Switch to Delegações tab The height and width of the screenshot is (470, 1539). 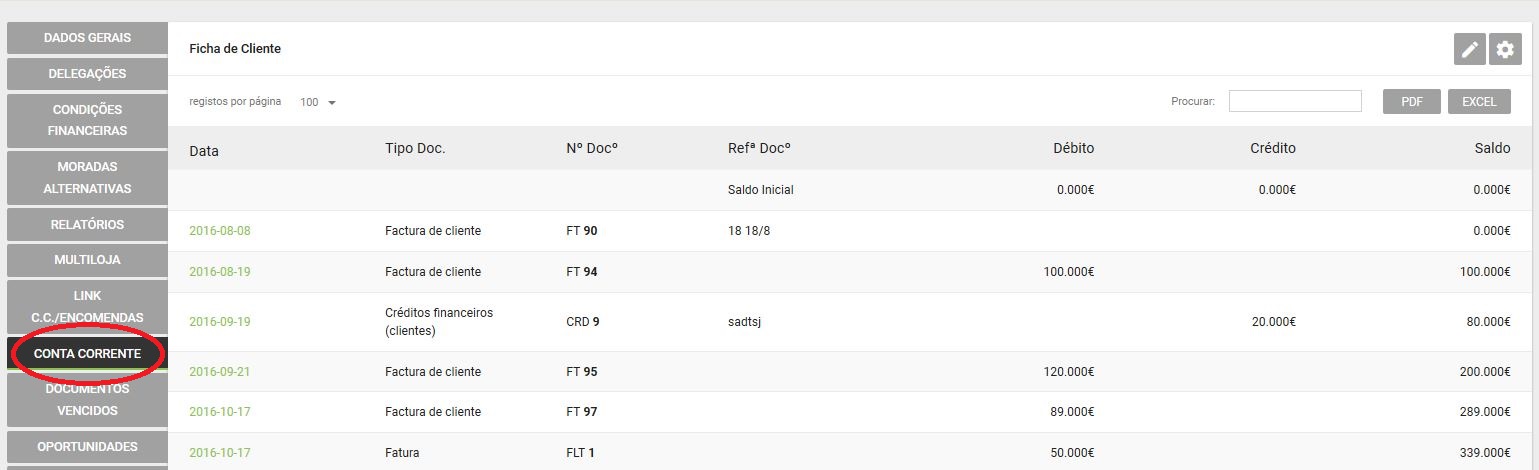point(87,74)
